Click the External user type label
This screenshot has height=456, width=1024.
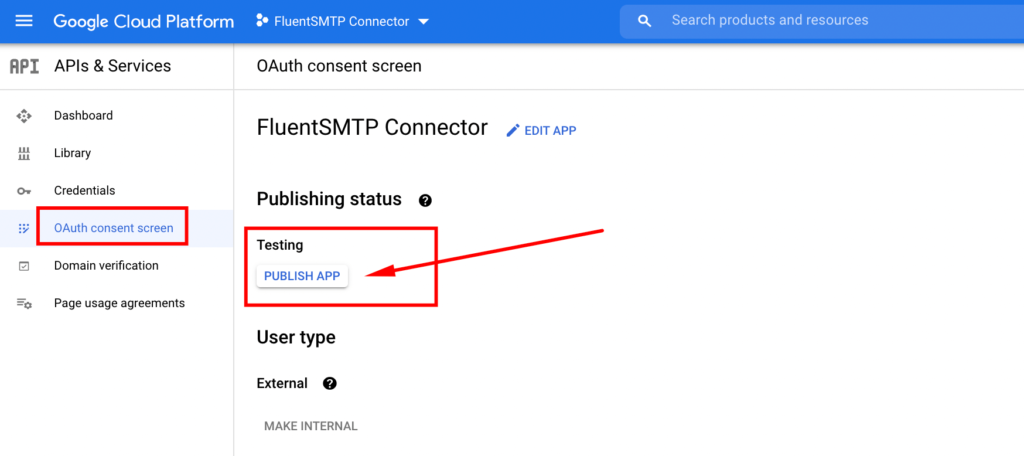tap(282, 383)
